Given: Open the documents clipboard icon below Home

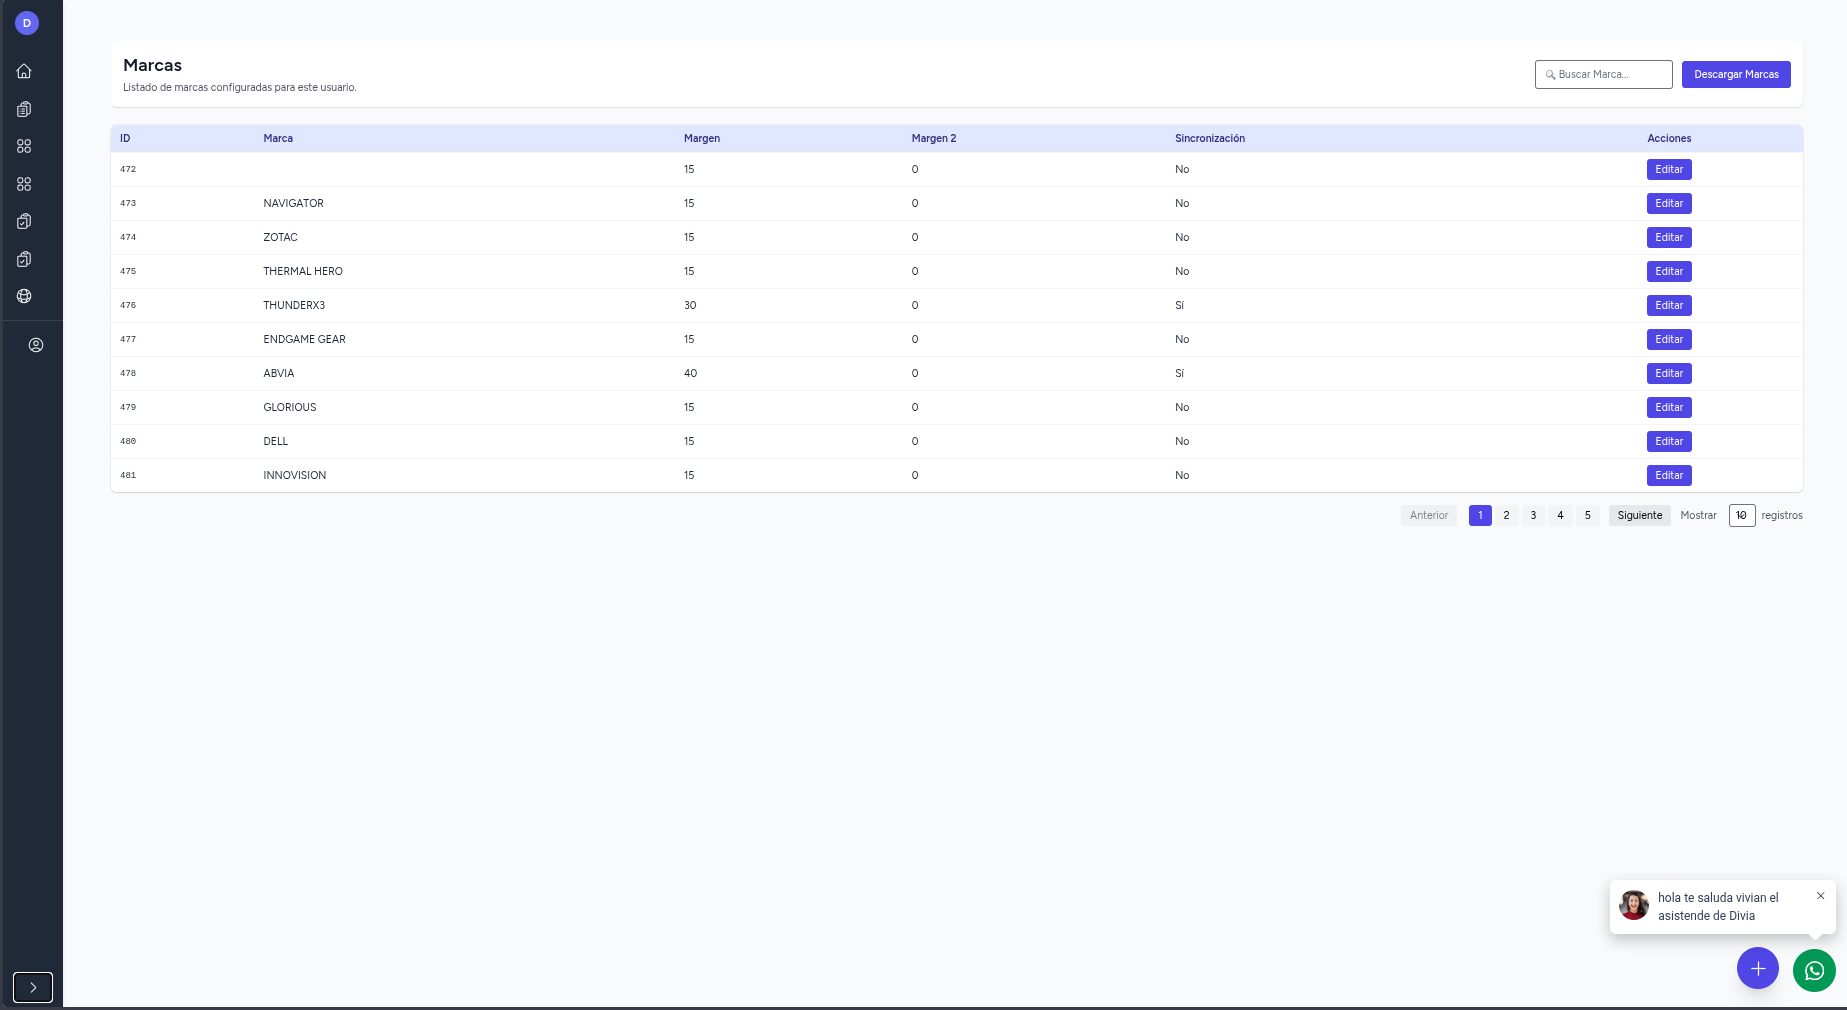Looking at the screenshot, I should point(24,109).
